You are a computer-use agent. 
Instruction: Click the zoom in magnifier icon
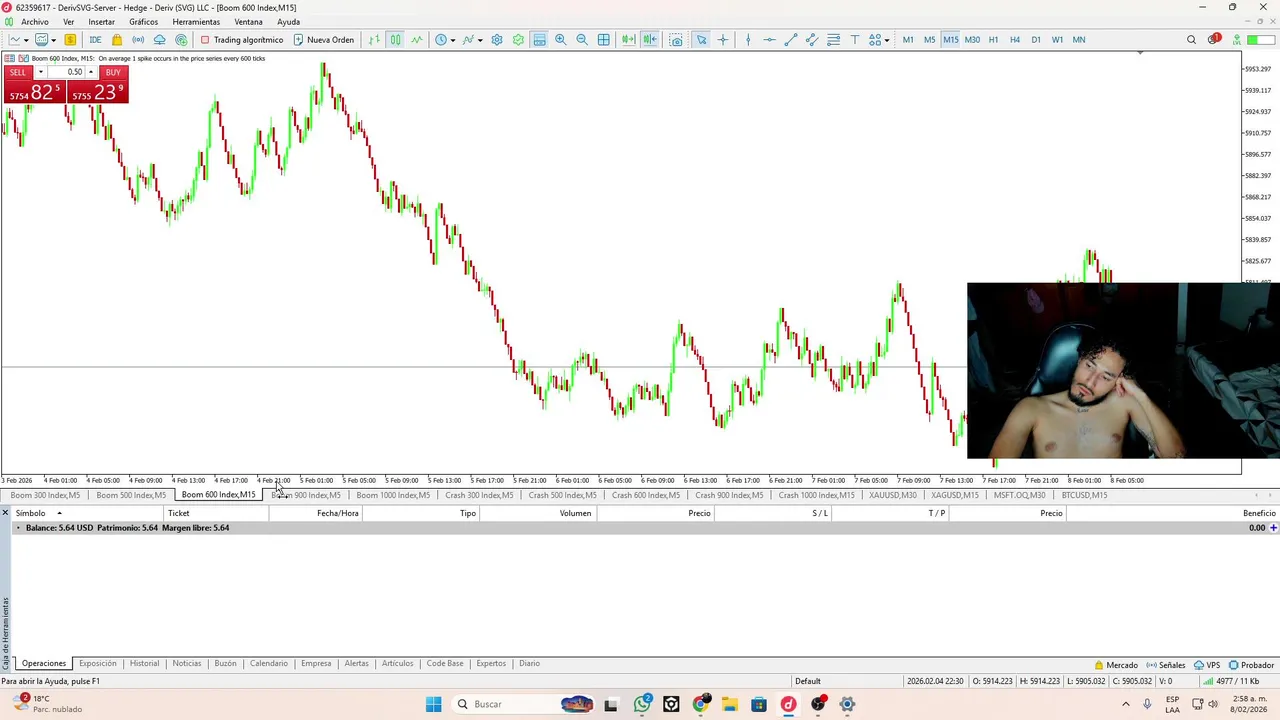pos(561,40)
